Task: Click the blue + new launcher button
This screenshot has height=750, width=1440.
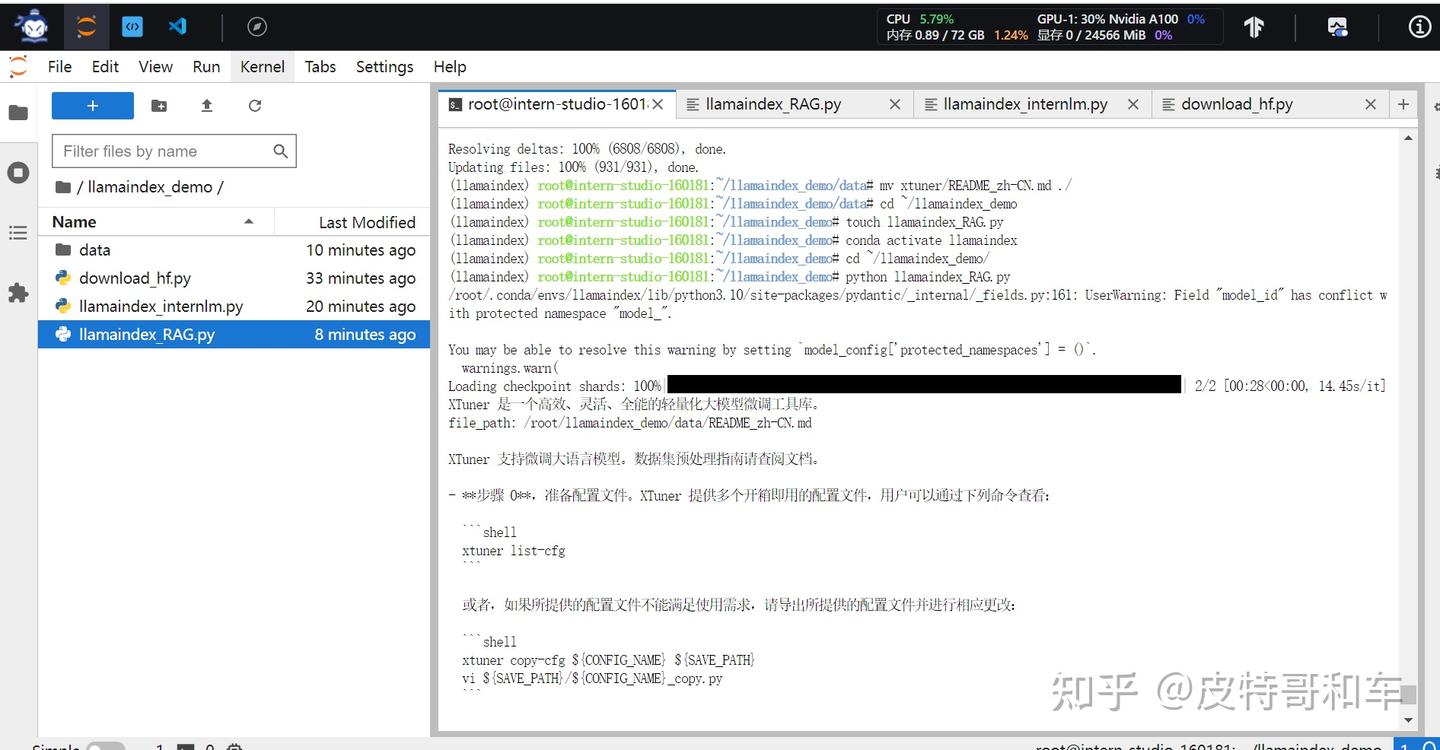Action: (x=92, y=105)
